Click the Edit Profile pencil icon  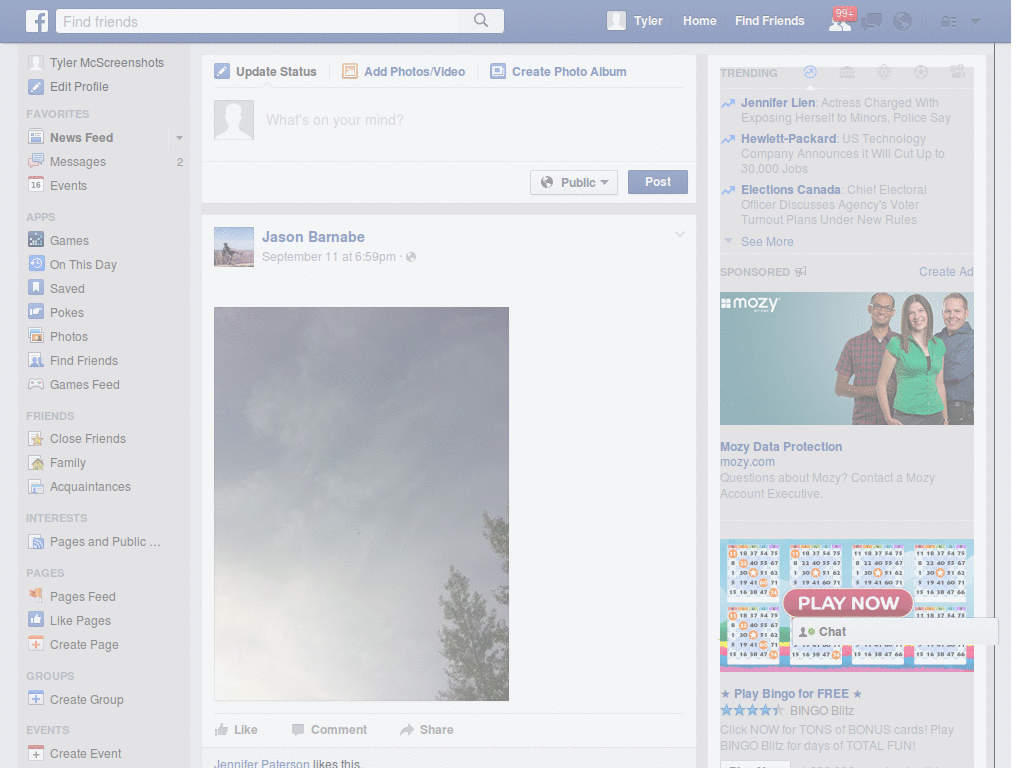[36, 86]
